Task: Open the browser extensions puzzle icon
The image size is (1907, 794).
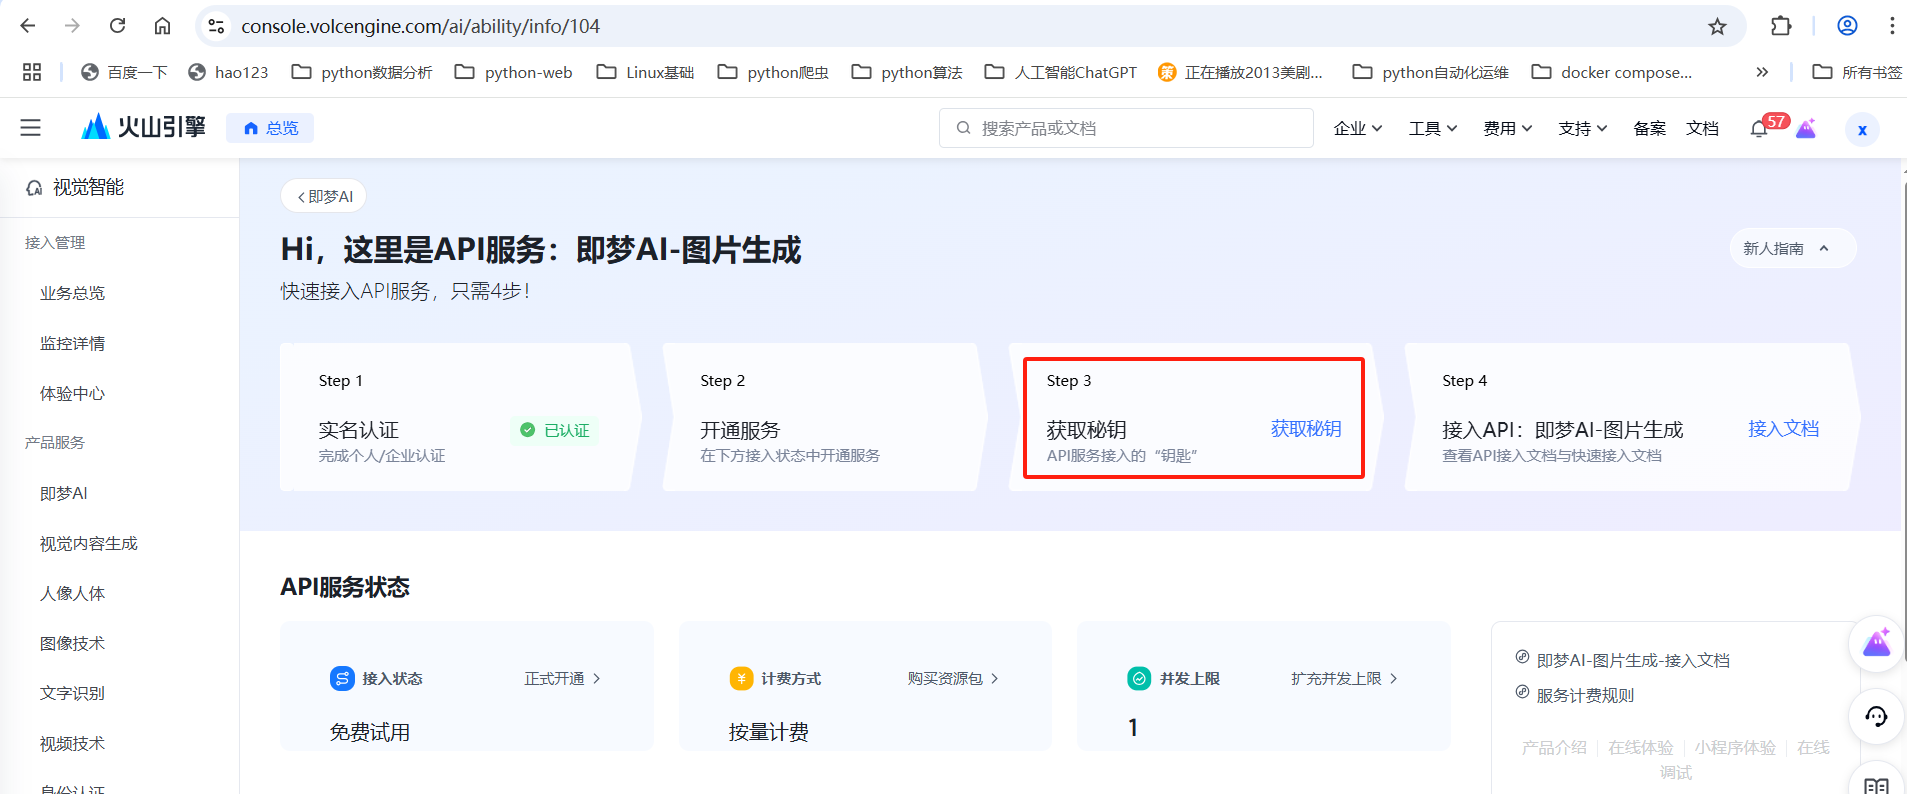Action: [x=1781, y=26]
